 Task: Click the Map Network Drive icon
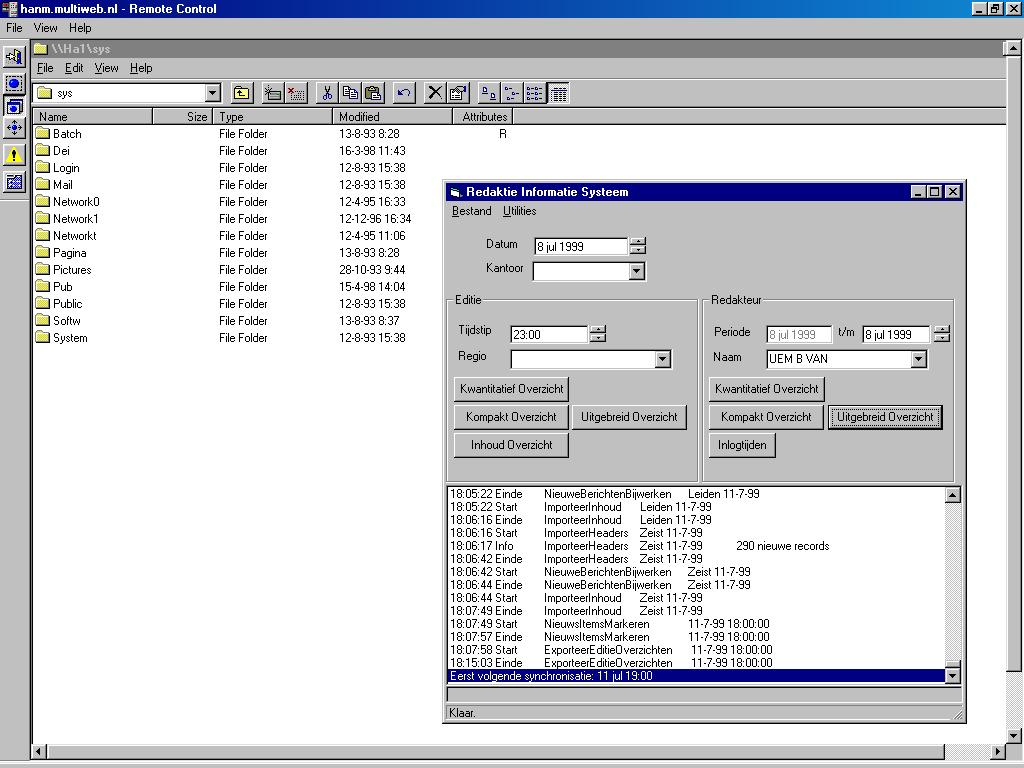(x=272, y=93)
